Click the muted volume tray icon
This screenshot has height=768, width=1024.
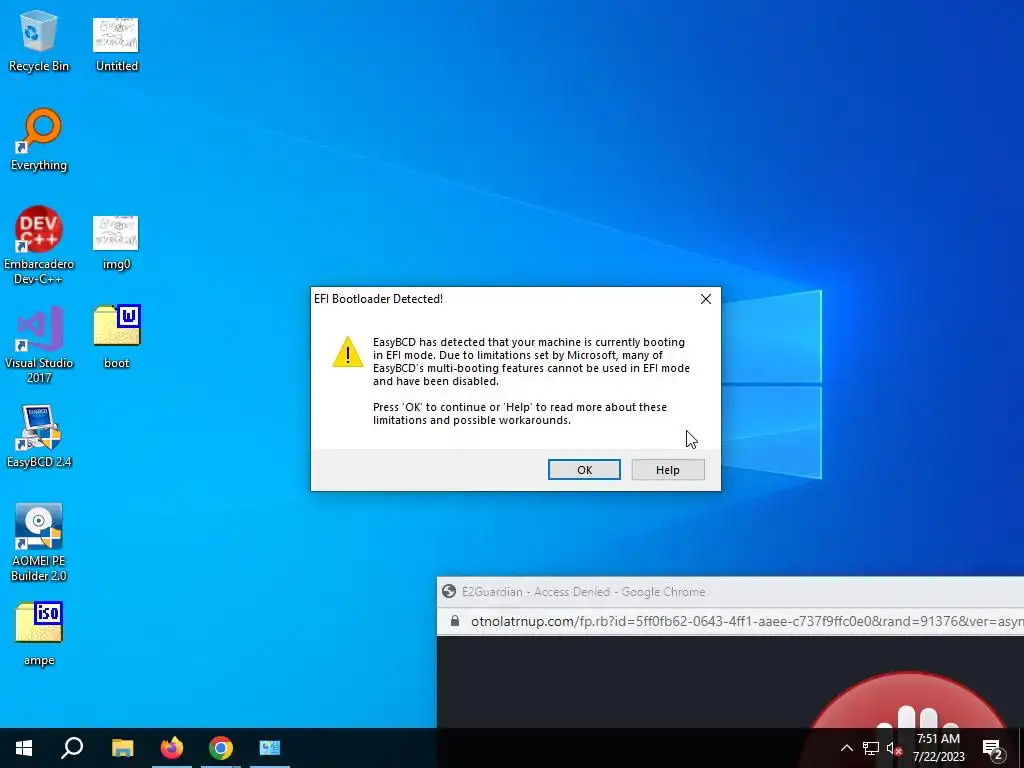[x=893, y=748]
